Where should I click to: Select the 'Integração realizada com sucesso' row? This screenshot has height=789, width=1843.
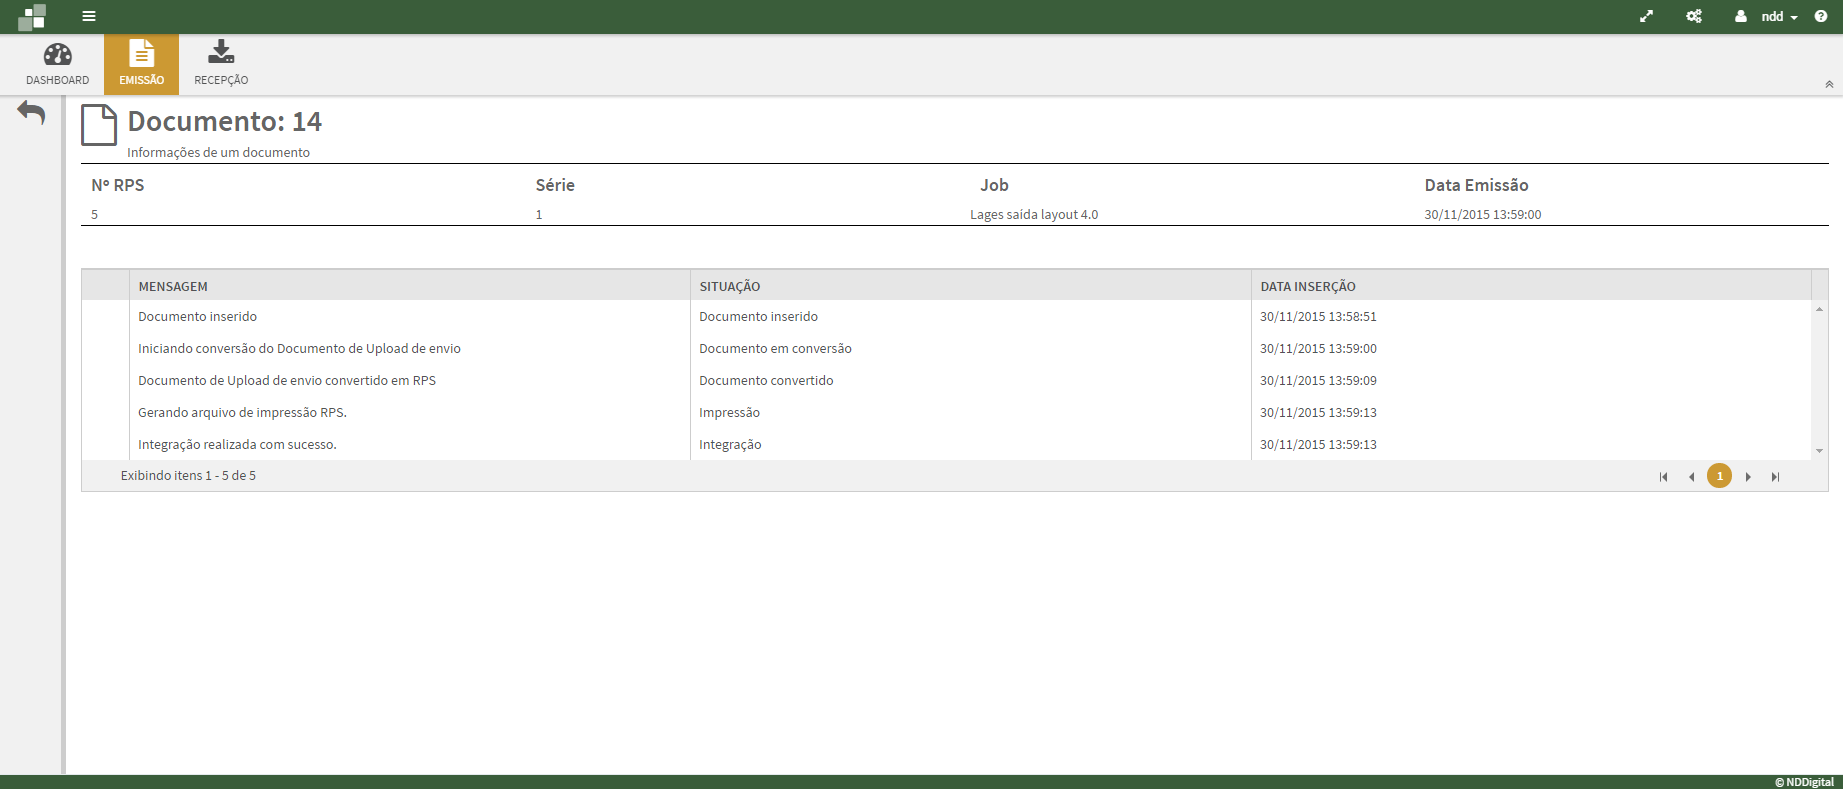(x=237, y=444)
